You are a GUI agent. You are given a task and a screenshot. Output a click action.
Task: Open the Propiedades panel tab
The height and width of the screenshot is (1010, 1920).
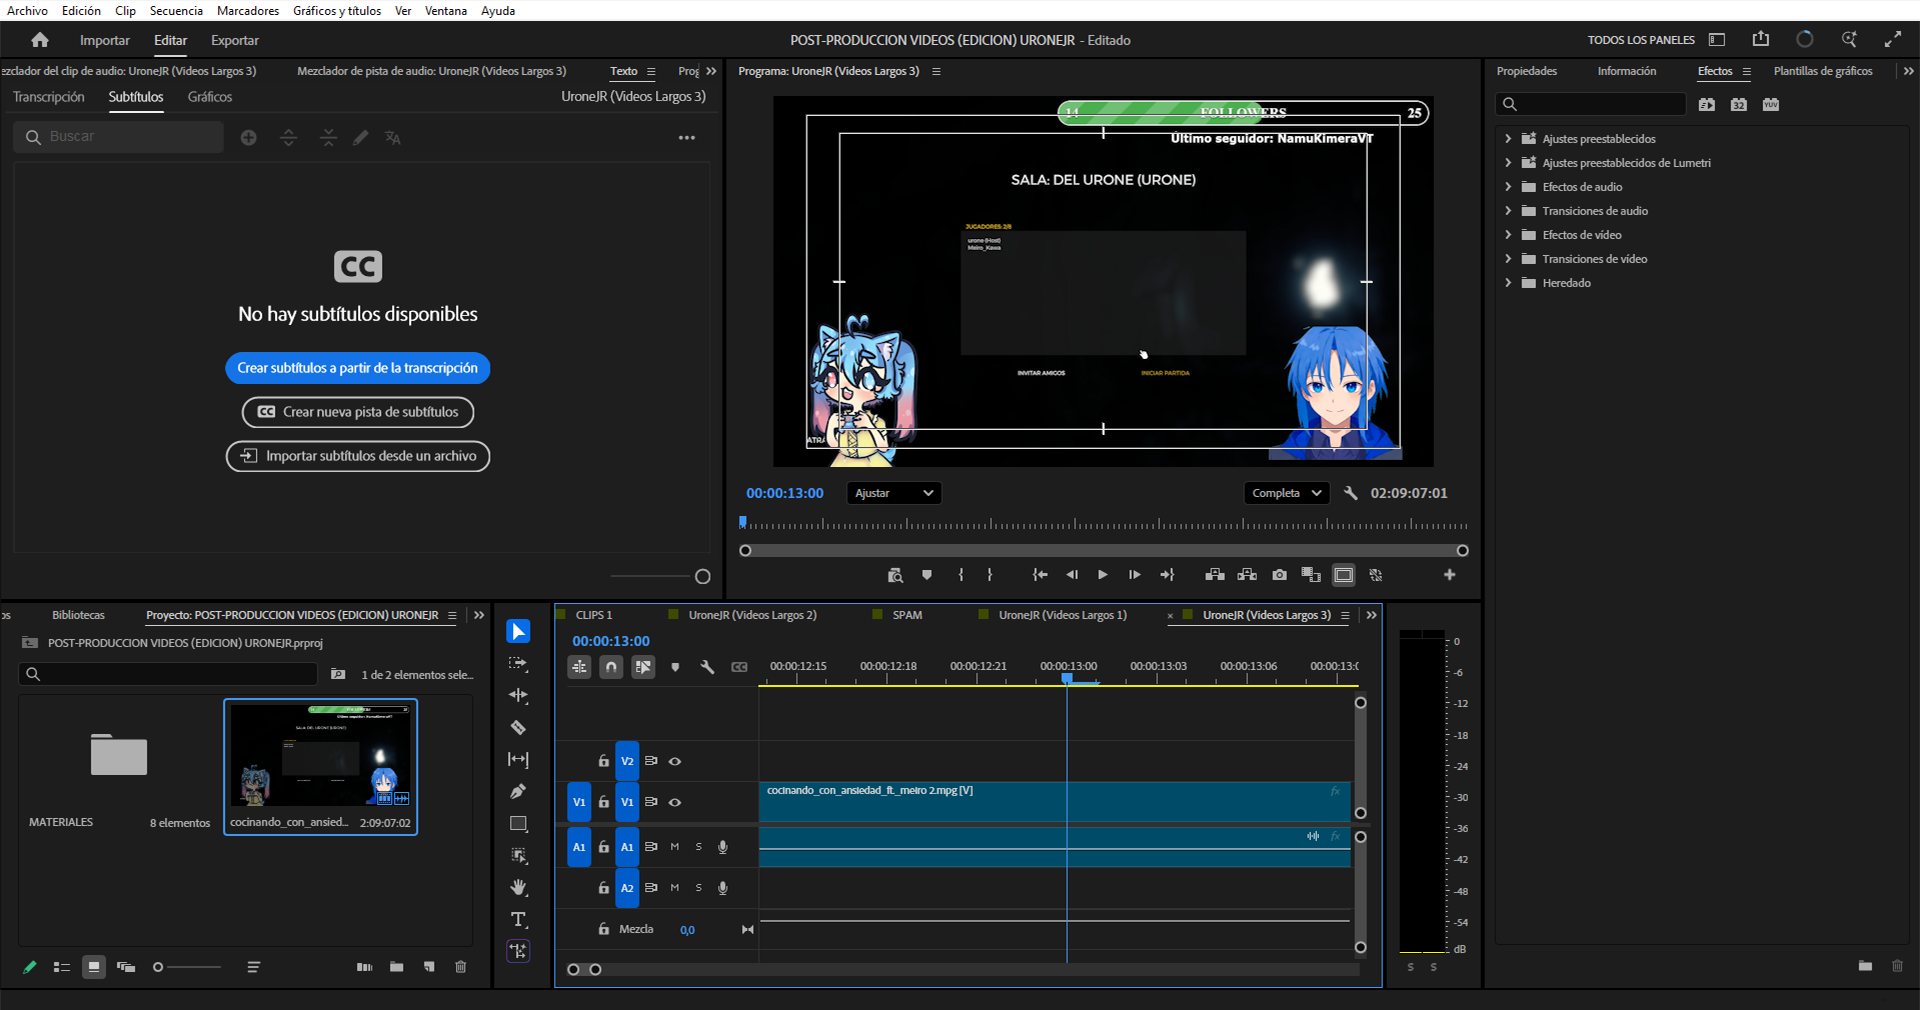[x=1527, y=71]
